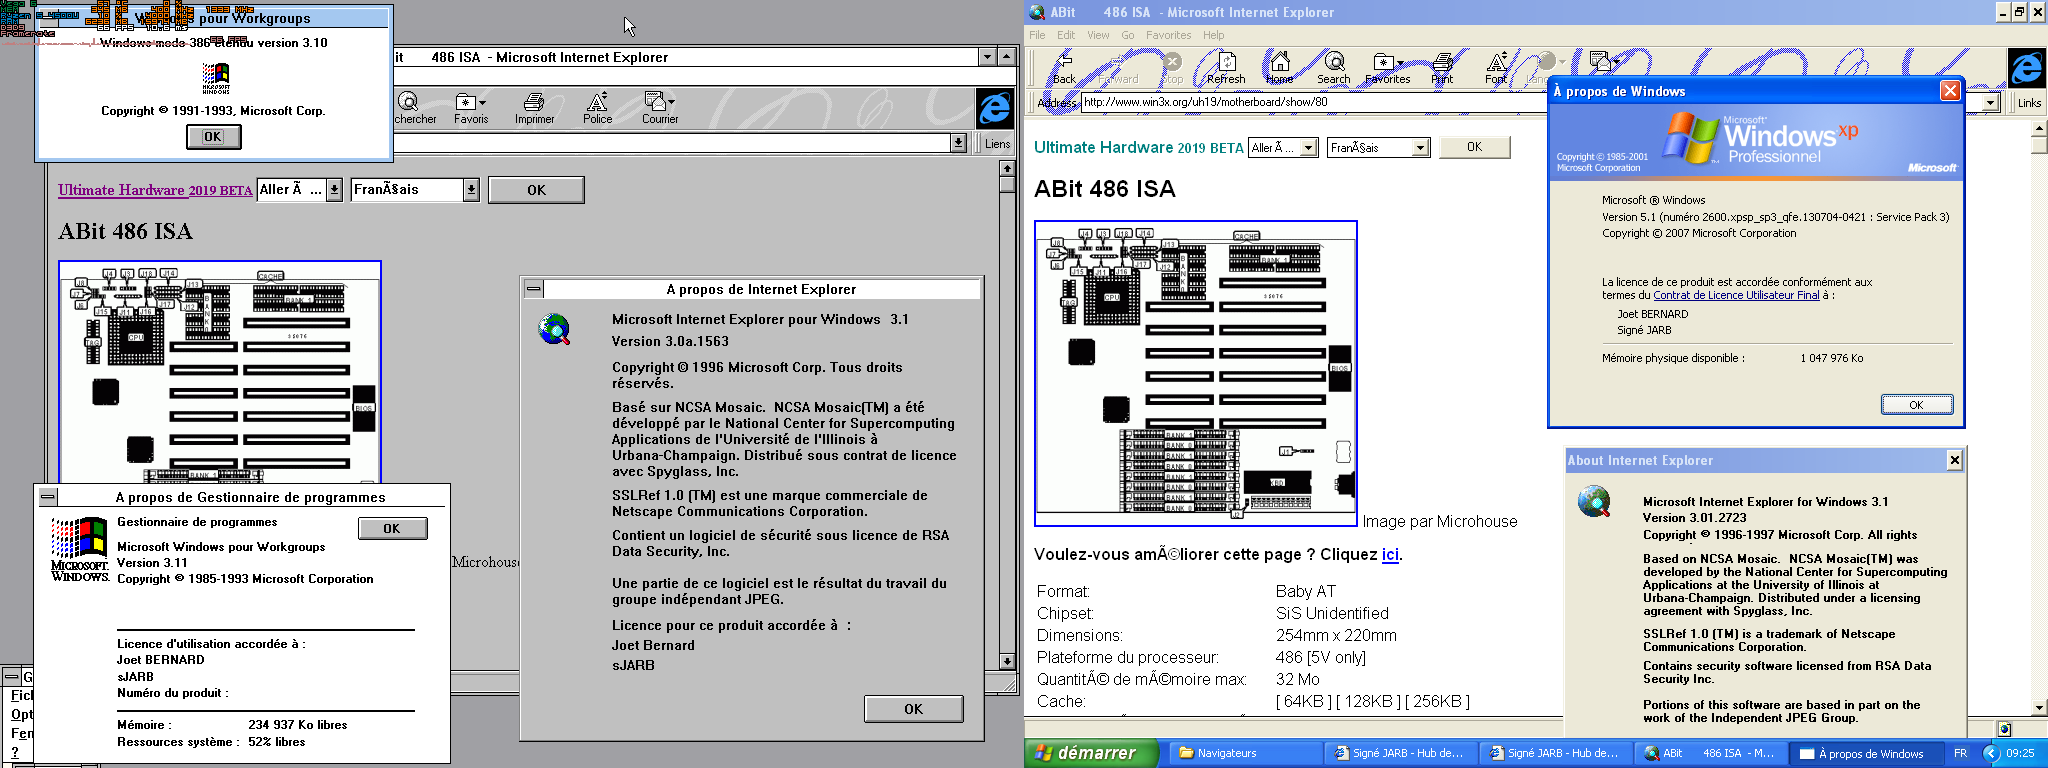This screenshot has height=768, width=2048.
Task: Click the Refresh toolbar icon in XP browser
Action: click(1226, 66)
